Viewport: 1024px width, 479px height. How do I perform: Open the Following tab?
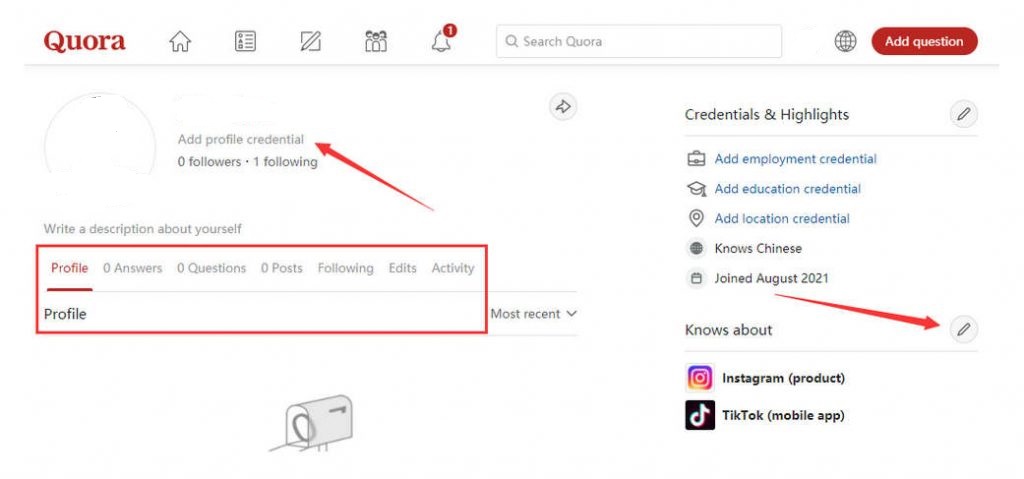coord(345,268)
